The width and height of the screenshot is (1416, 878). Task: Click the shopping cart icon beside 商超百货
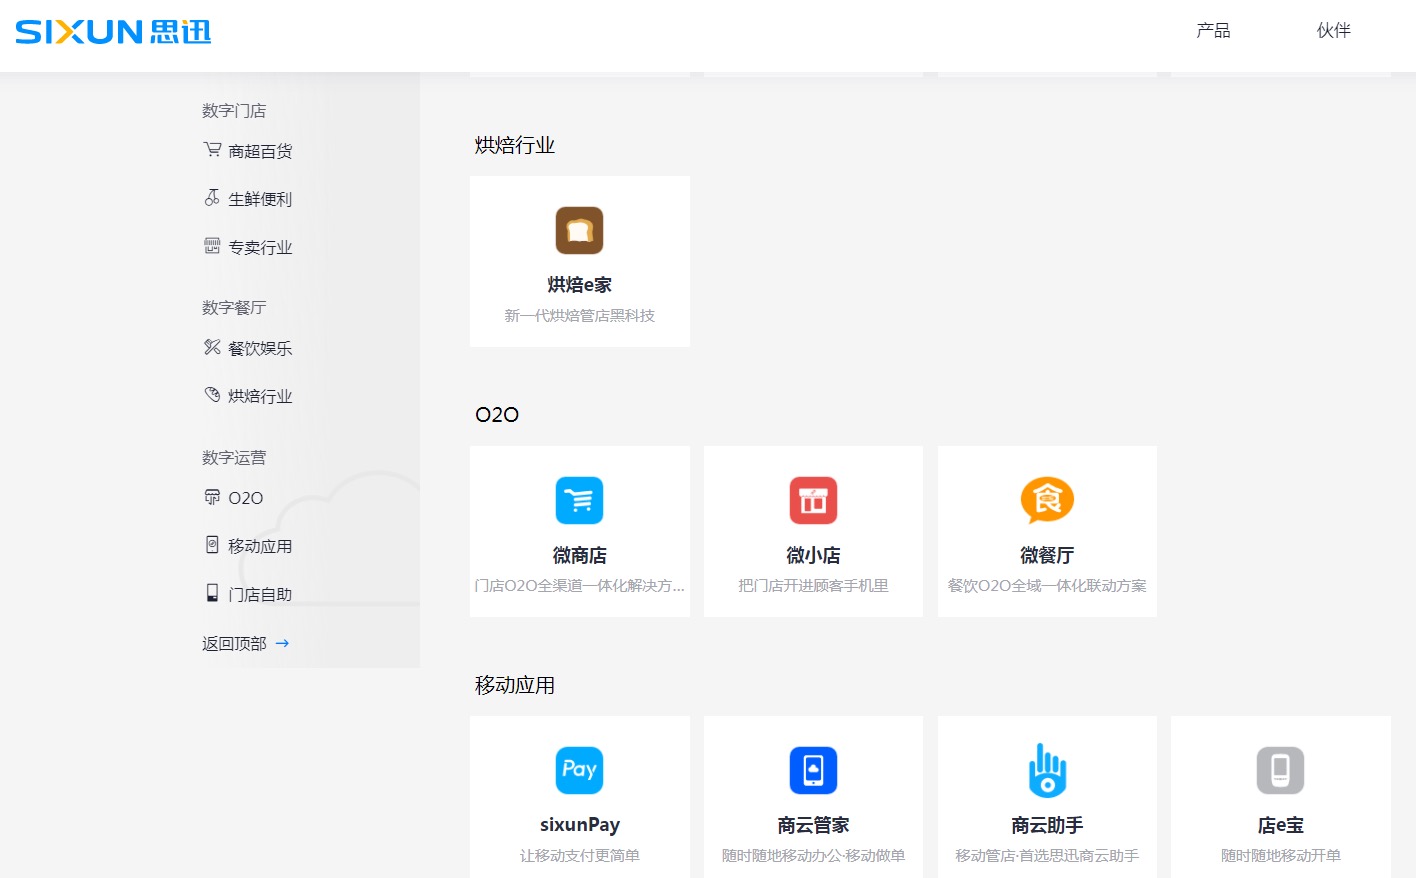212,150
